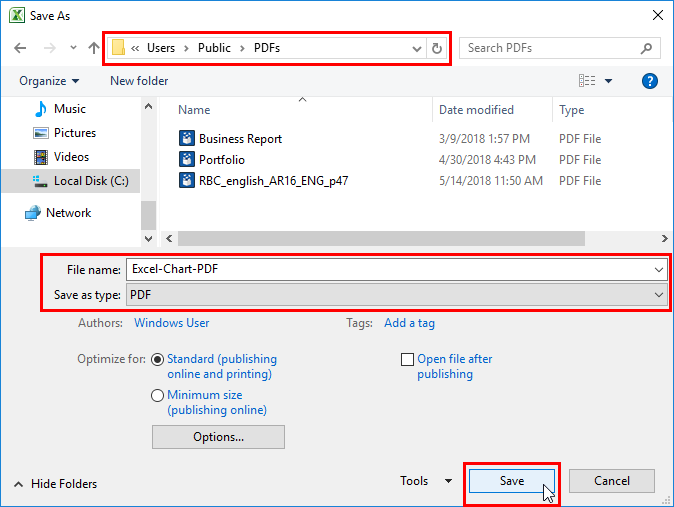The image size is (674, 507).
Task: Enable Open file after publishing checkbox
Action: 407,359
